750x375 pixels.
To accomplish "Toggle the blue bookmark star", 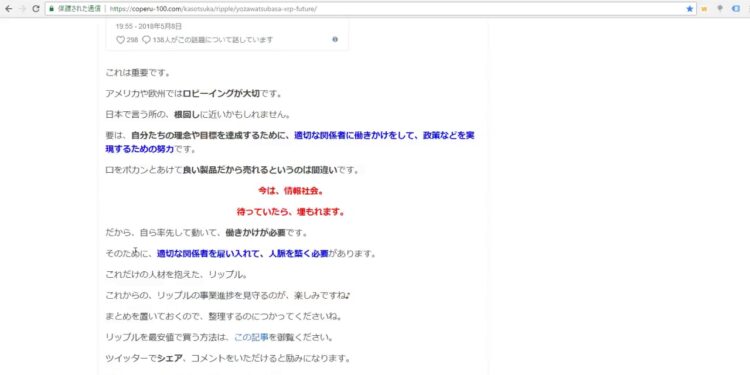I will coord(689,9).
